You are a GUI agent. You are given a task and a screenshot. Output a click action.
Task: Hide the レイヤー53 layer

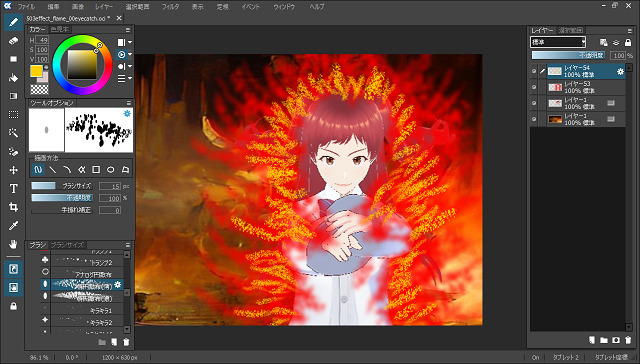click(534, 87)
